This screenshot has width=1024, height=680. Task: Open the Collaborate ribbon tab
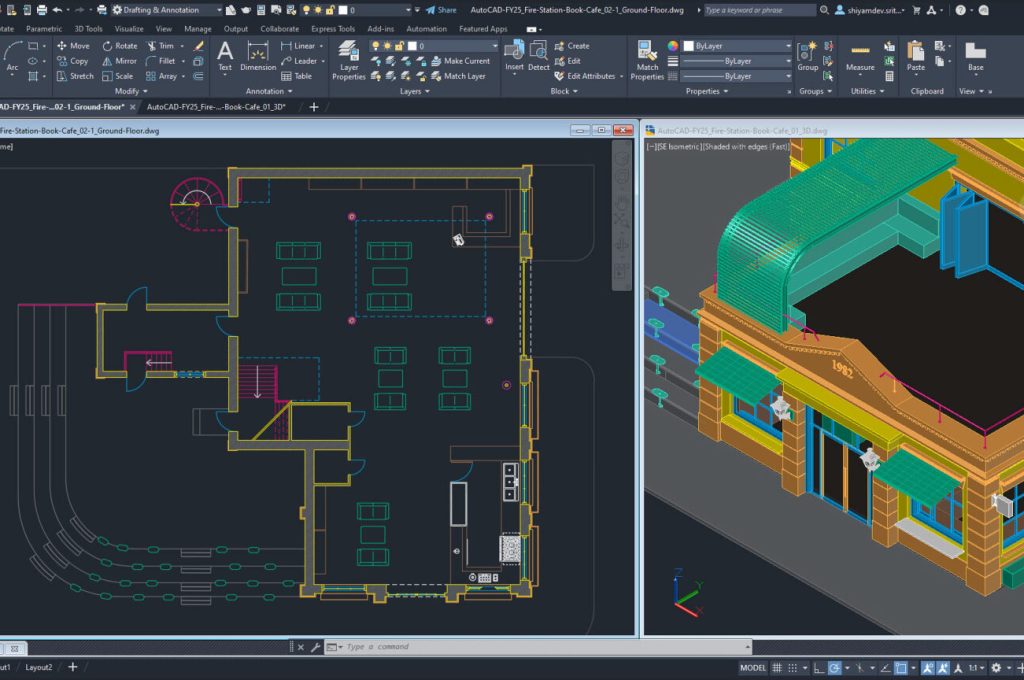pos(280,29)
